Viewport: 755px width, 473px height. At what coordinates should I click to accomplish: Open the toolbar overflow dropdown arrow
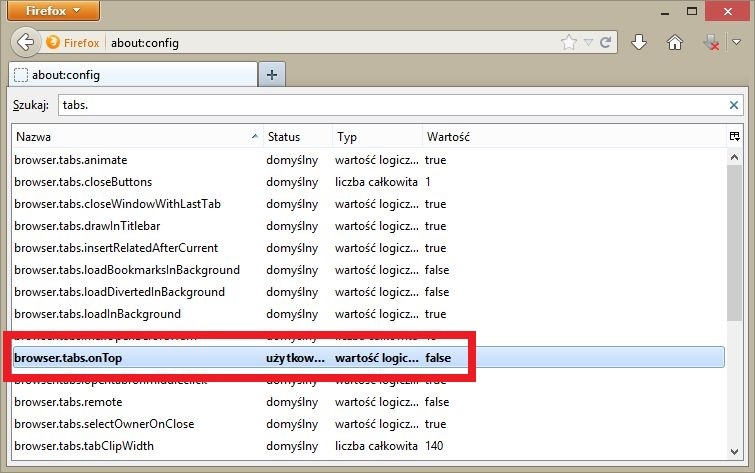pyautogui.click(x=736, y=42)
